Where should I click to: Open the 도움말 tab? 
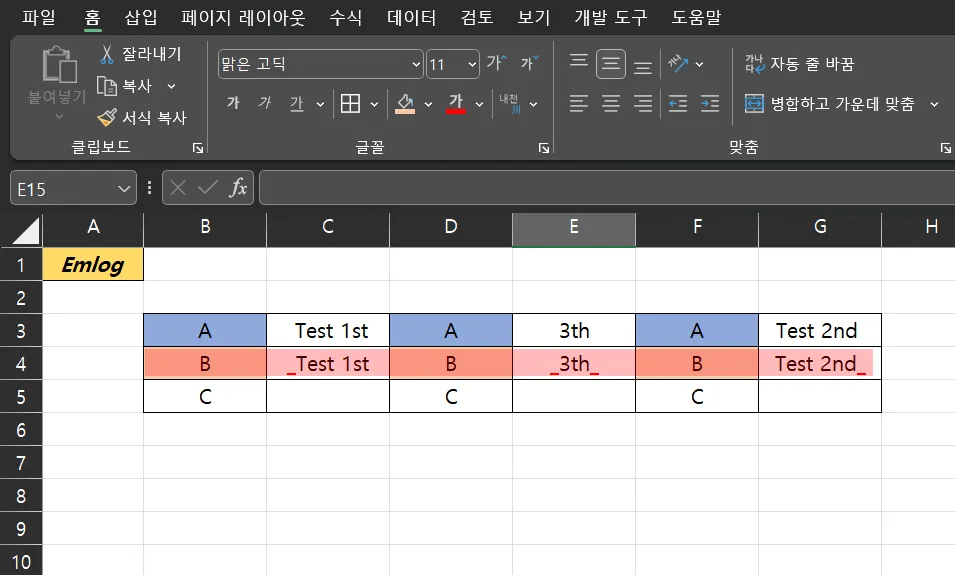pyautogui.click(x=696, y=17)
